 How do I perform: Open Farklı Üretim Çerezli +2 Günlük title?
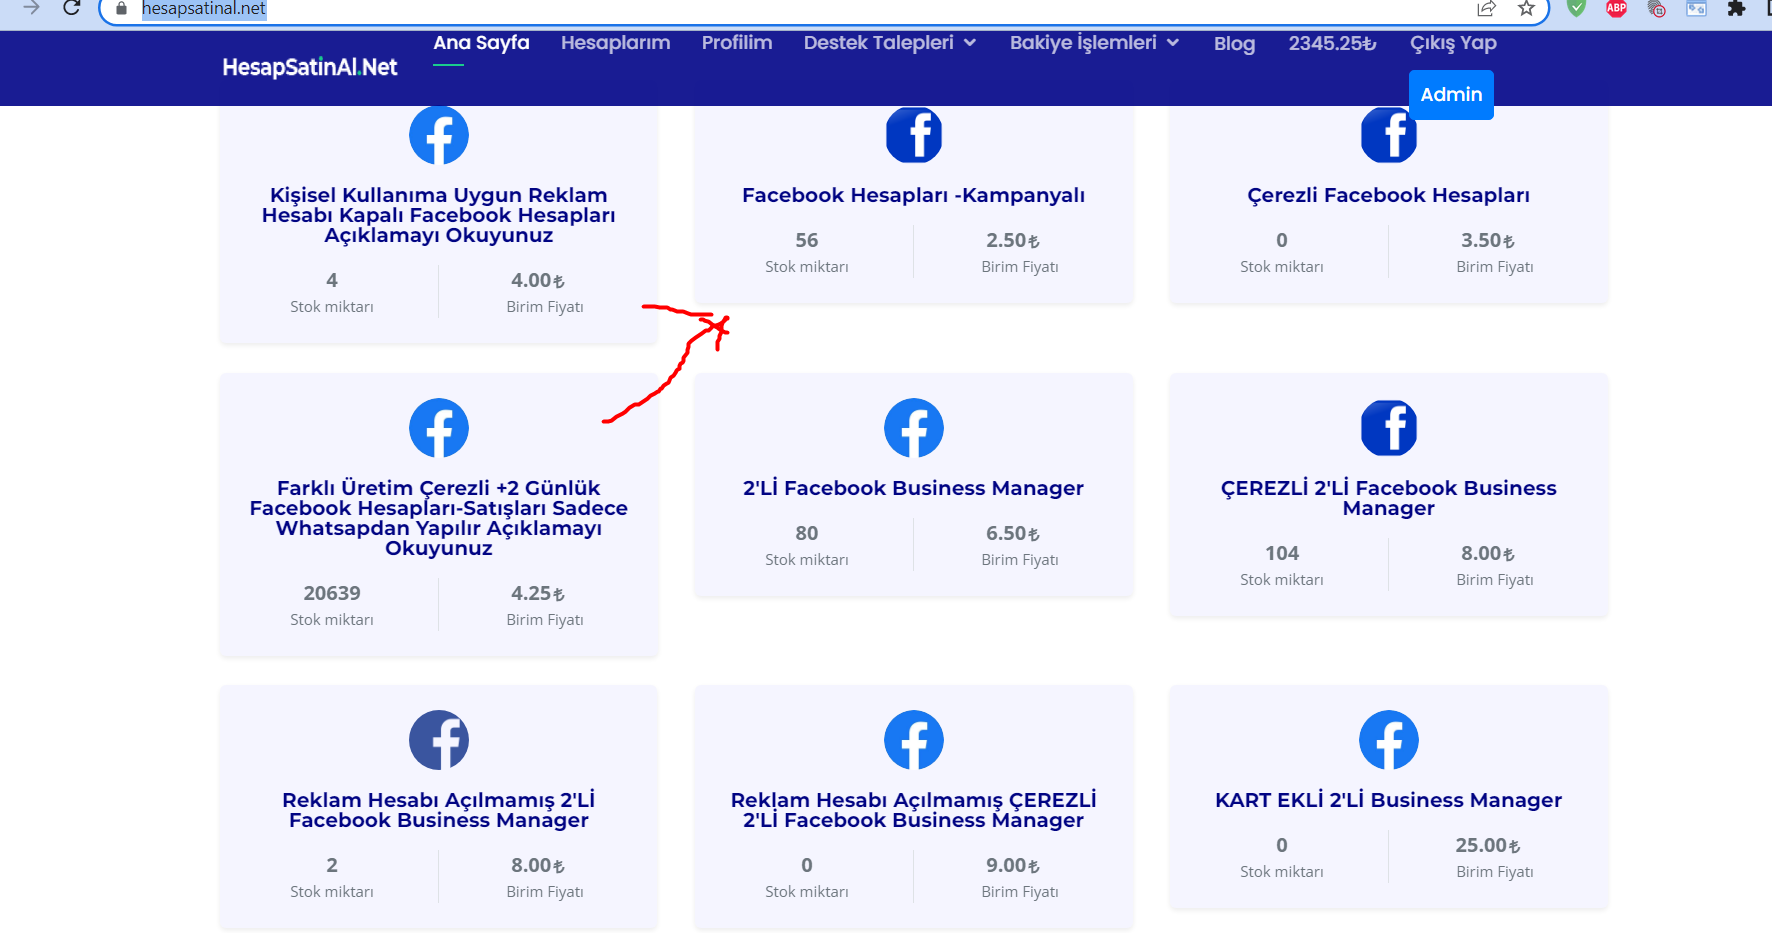439,518
